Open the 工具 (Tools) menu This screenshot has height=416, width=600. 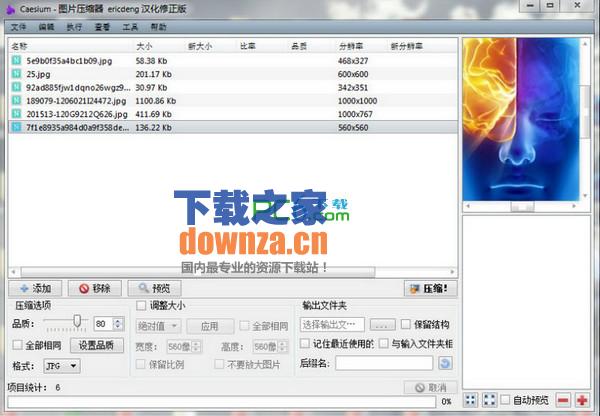click(x=130, y=26)
